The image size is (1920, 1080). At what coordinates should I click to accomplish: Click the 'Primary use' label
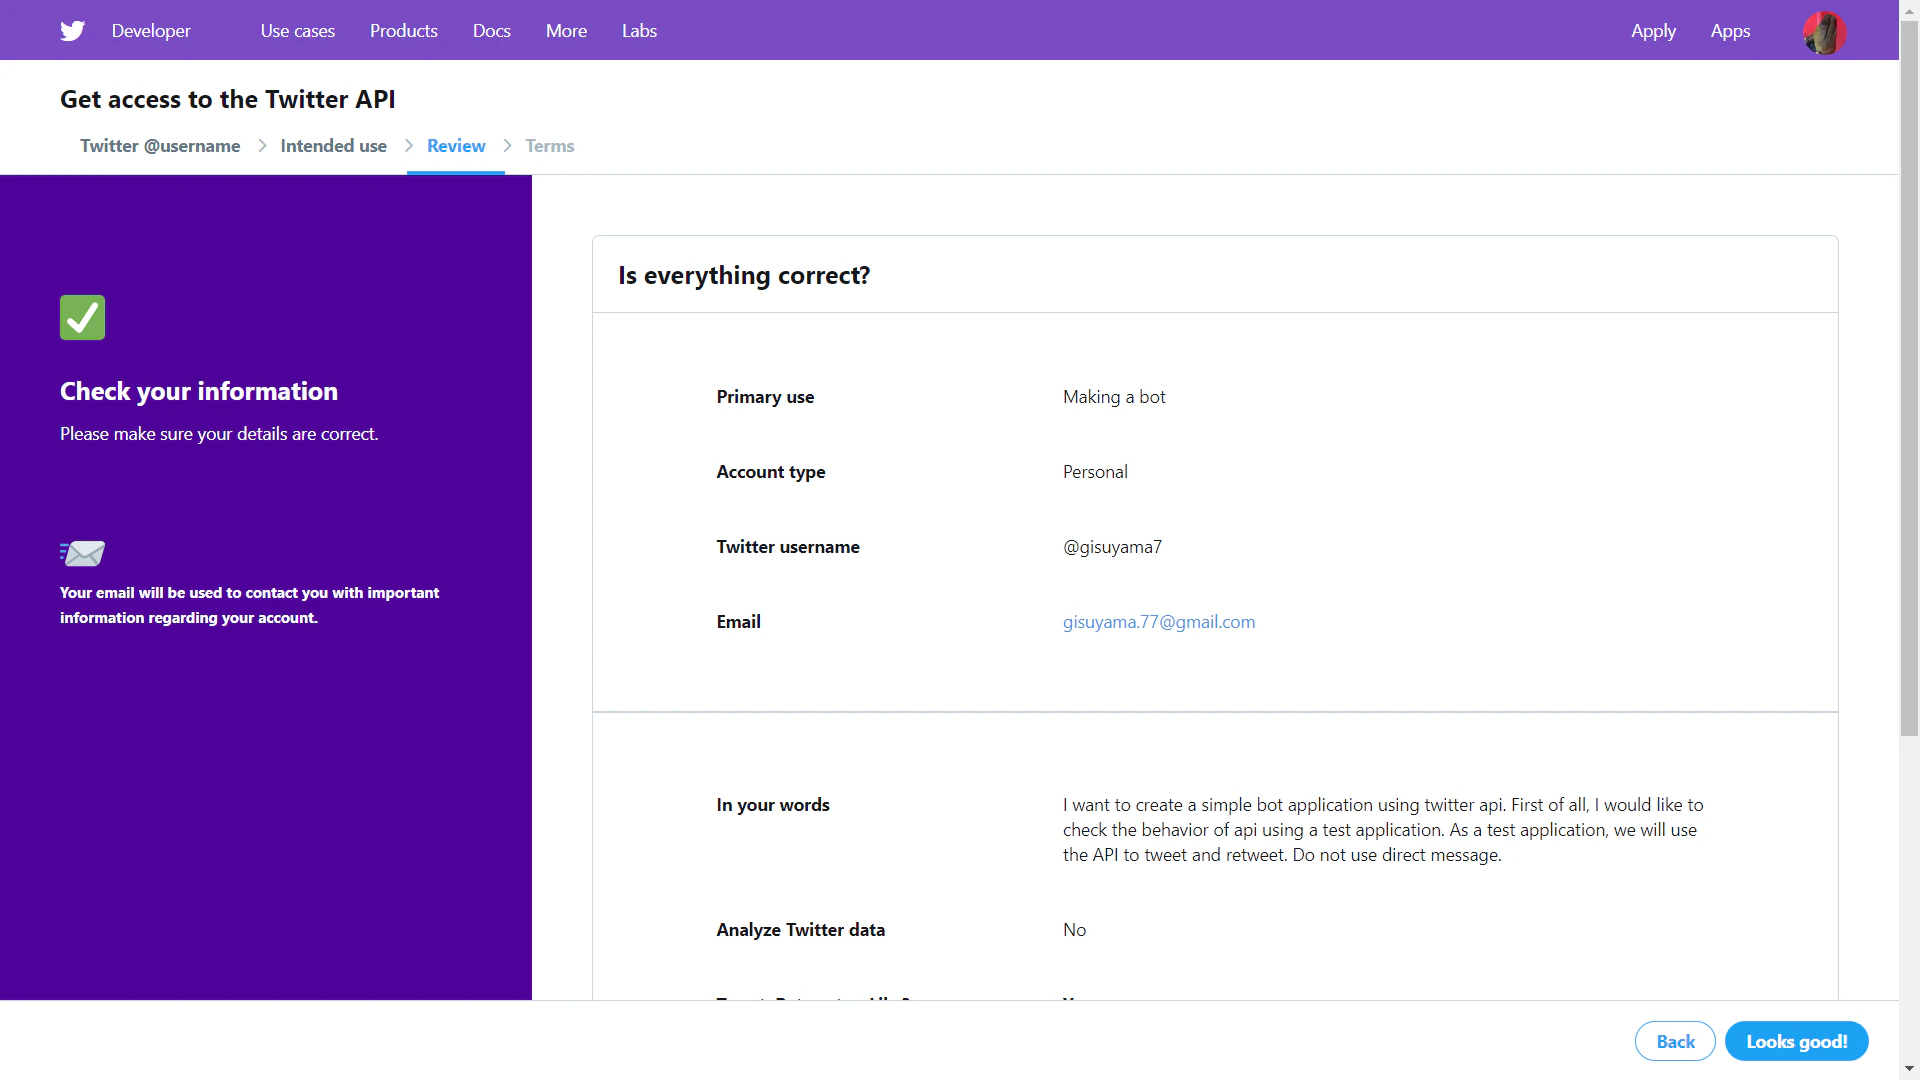point(765,397)
